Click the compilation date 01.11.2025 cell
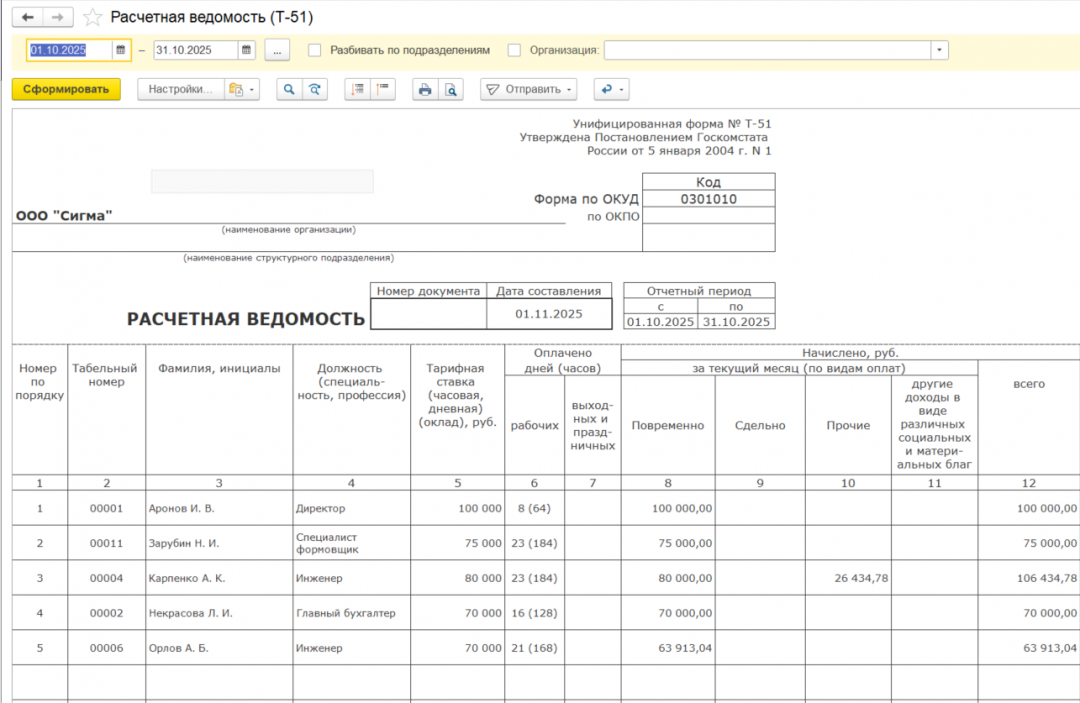Viewport: 1080px width, 703px height. click(549, 314)
